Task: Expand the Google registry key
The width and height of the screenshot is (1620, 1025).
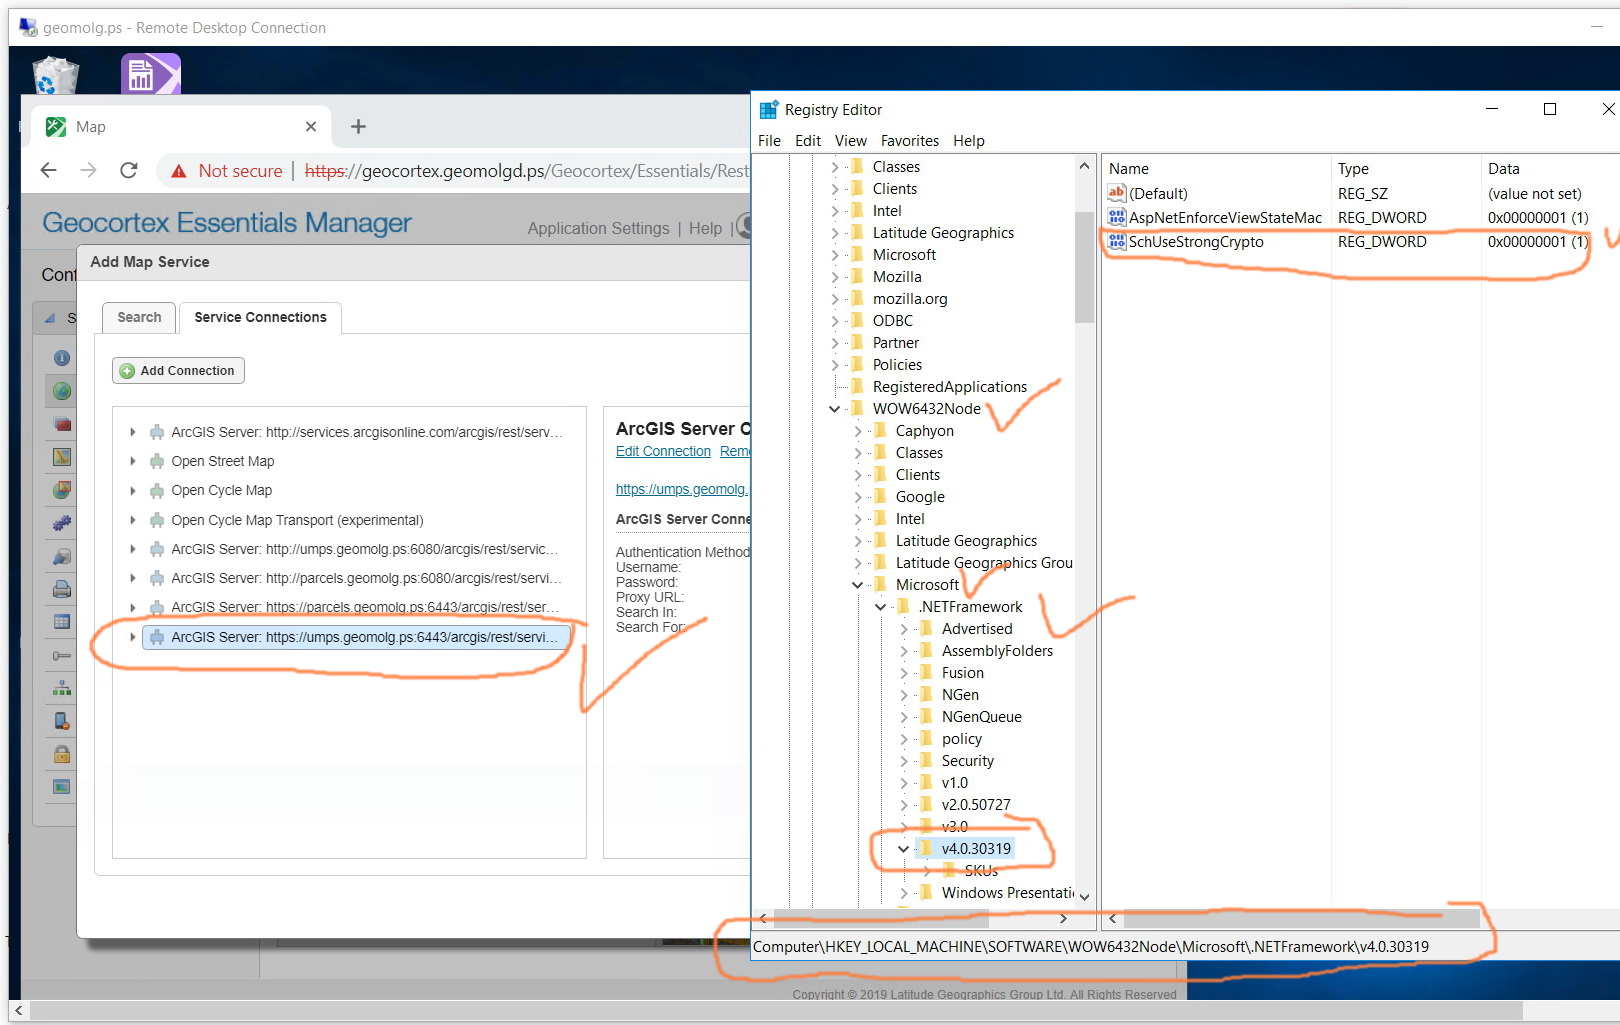Action: pyautogui.click(x=857, y=497)
